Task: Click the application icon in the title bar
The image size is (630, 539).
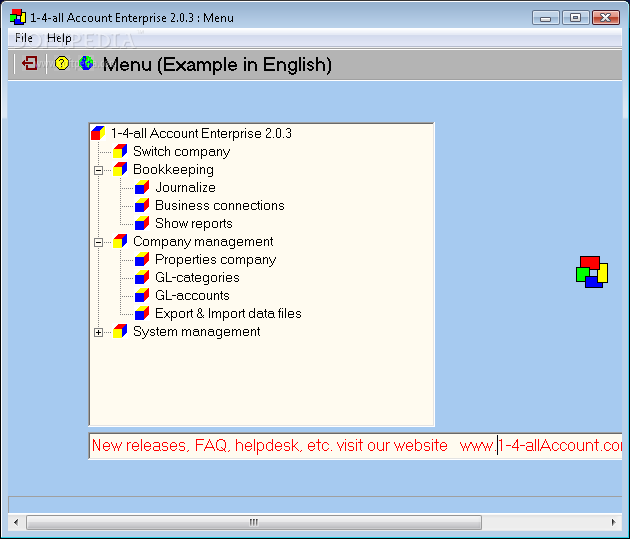Action: coord(18,17)
